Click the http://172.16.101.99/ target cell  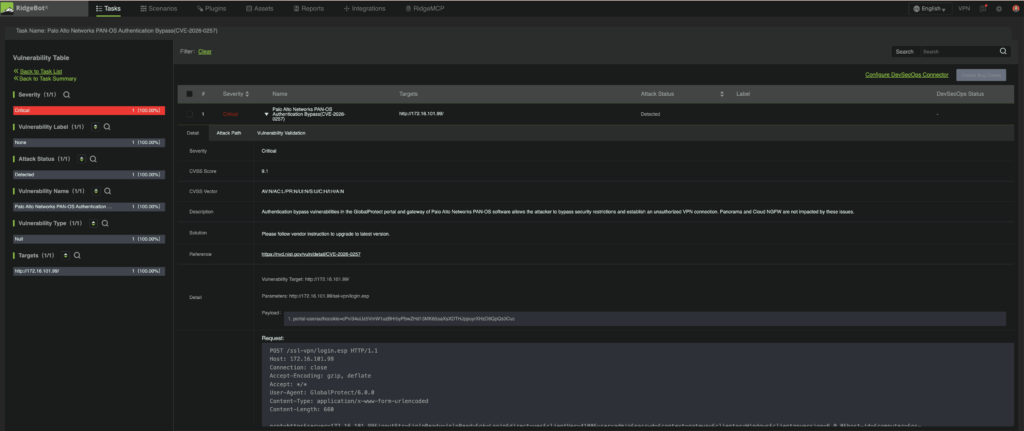coord(421,114)
